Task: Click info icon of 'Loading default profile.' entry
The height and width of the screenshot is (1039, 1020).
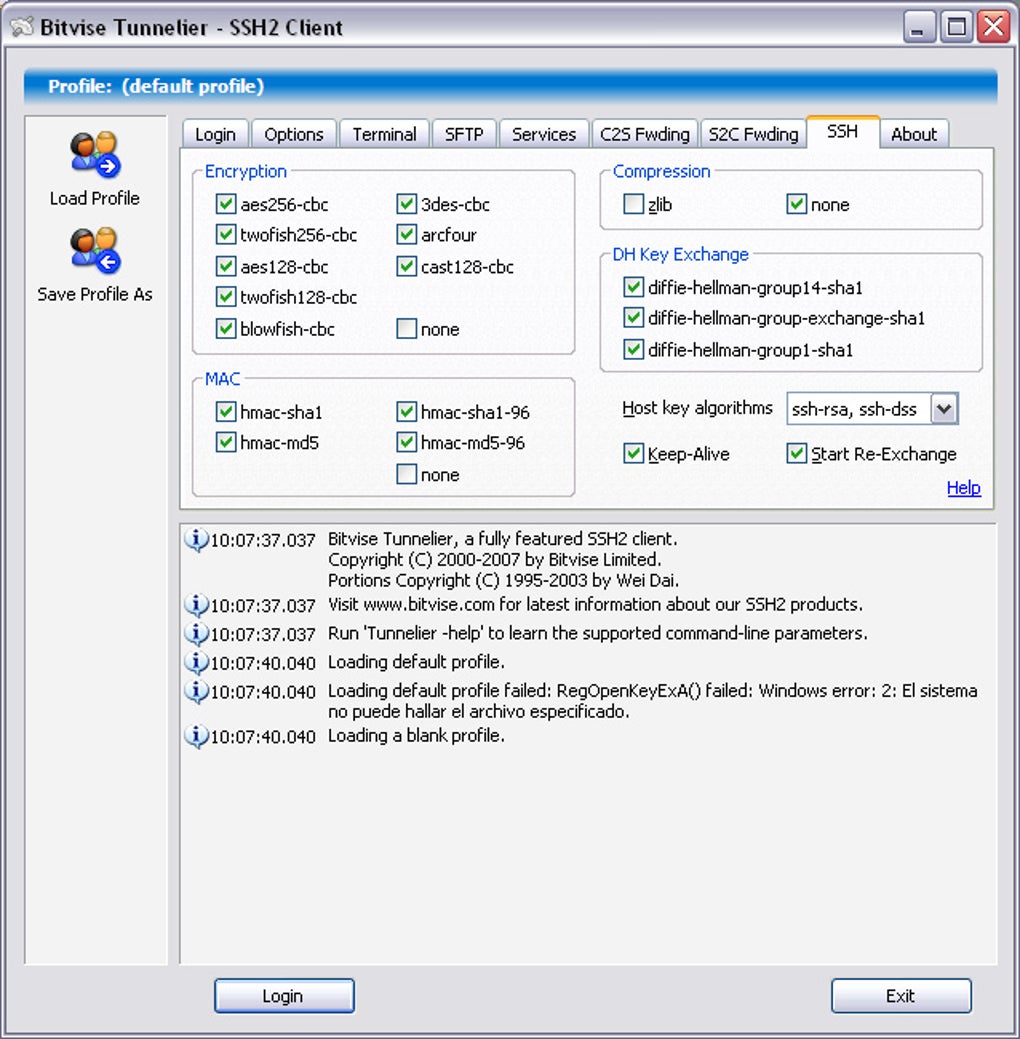Action: pyautogui.click(x=196, y=662)
